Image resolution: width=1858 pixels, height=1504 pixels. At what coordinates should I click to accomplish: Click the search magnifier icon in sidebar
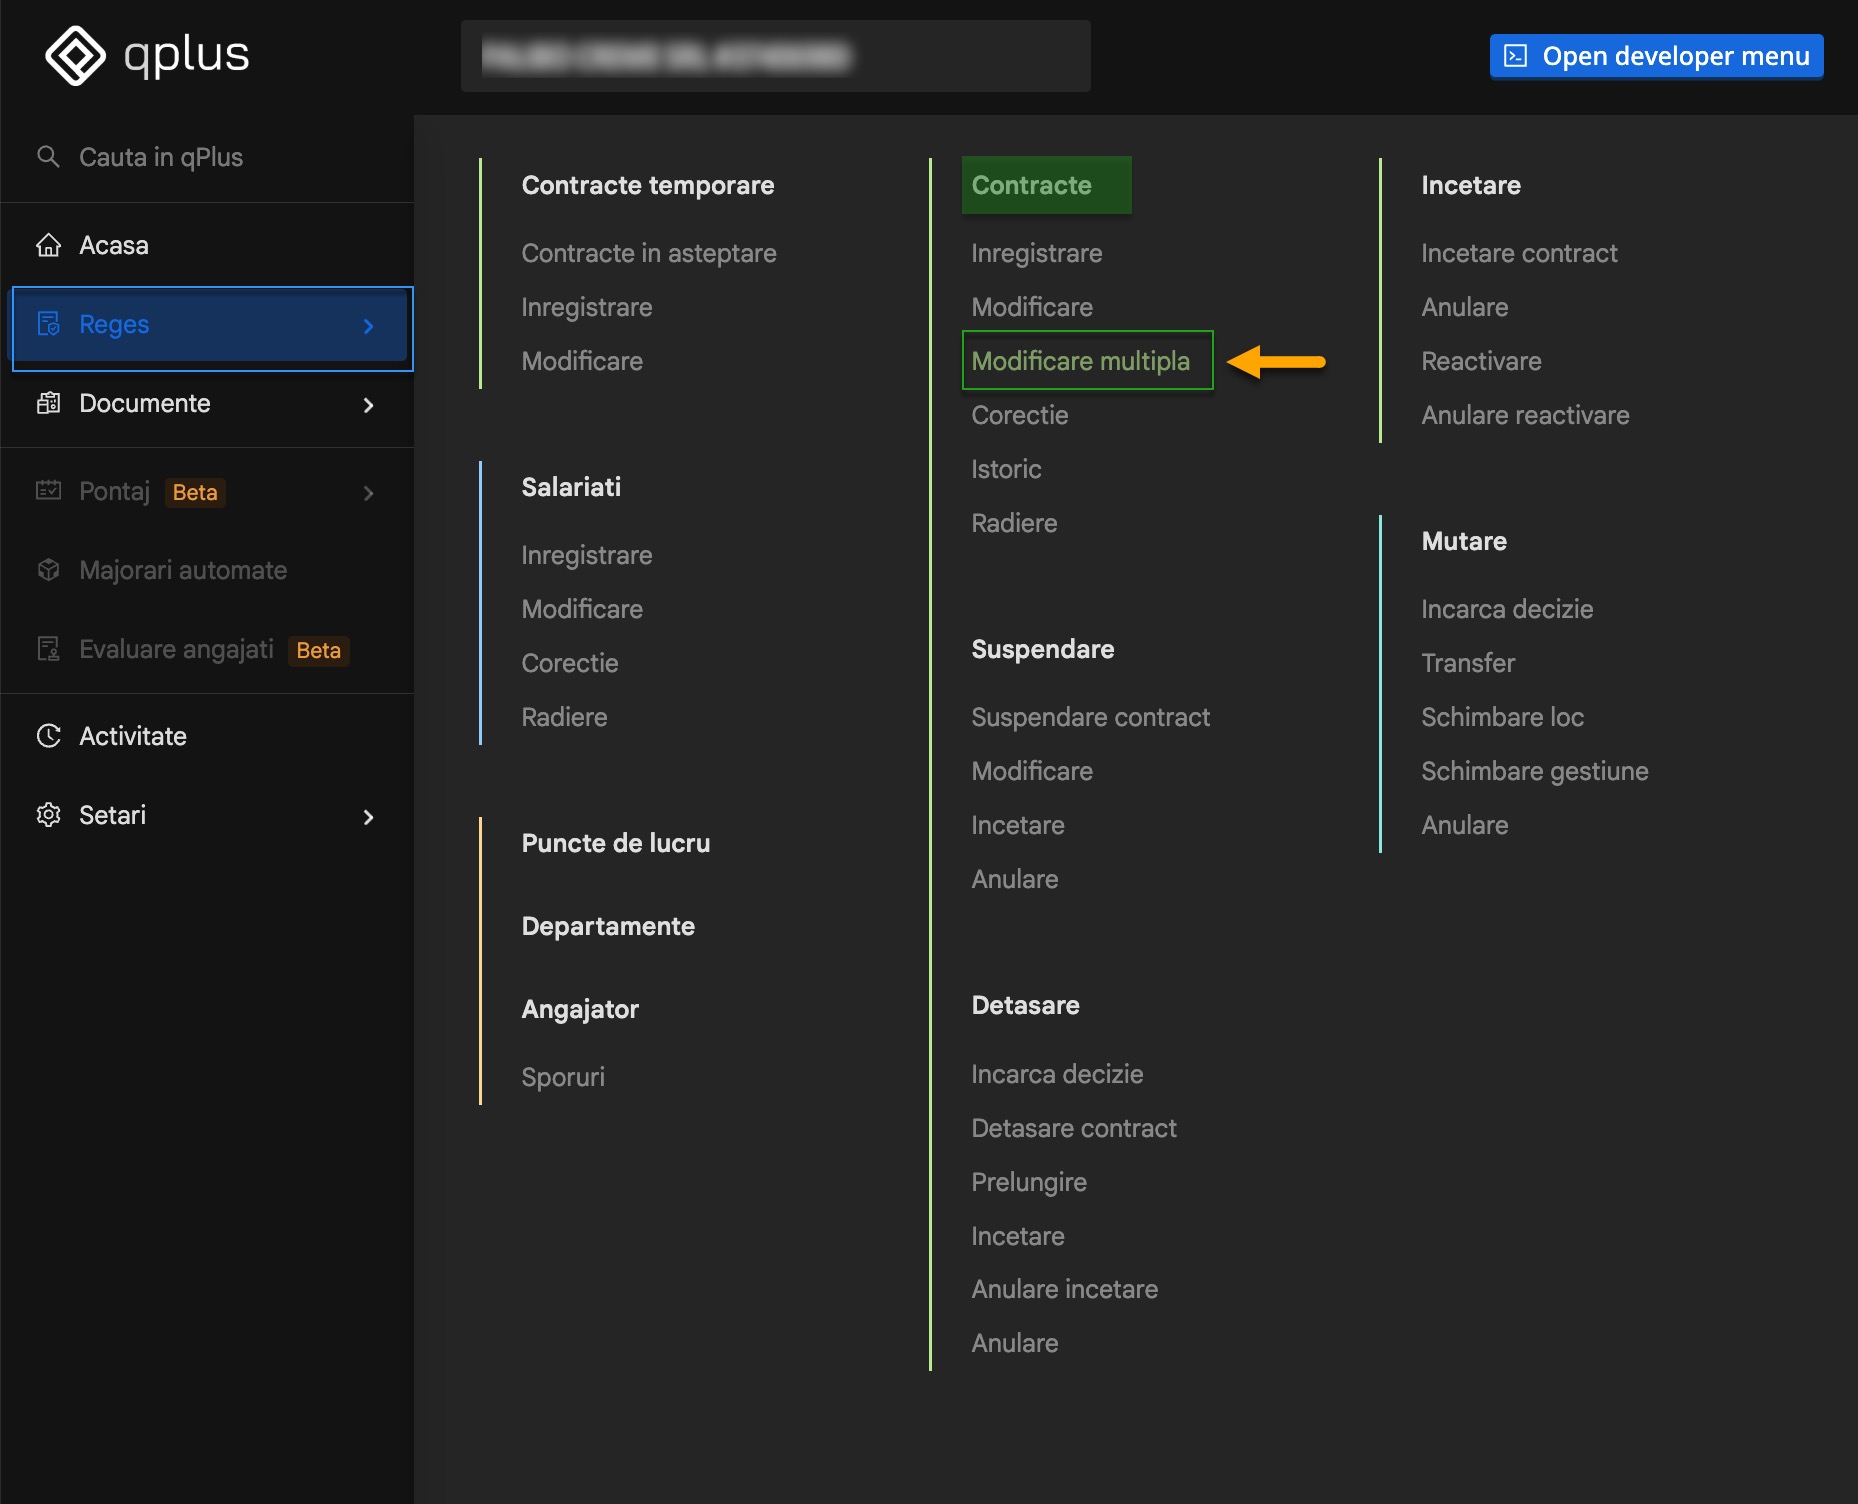tap(48, 156)
